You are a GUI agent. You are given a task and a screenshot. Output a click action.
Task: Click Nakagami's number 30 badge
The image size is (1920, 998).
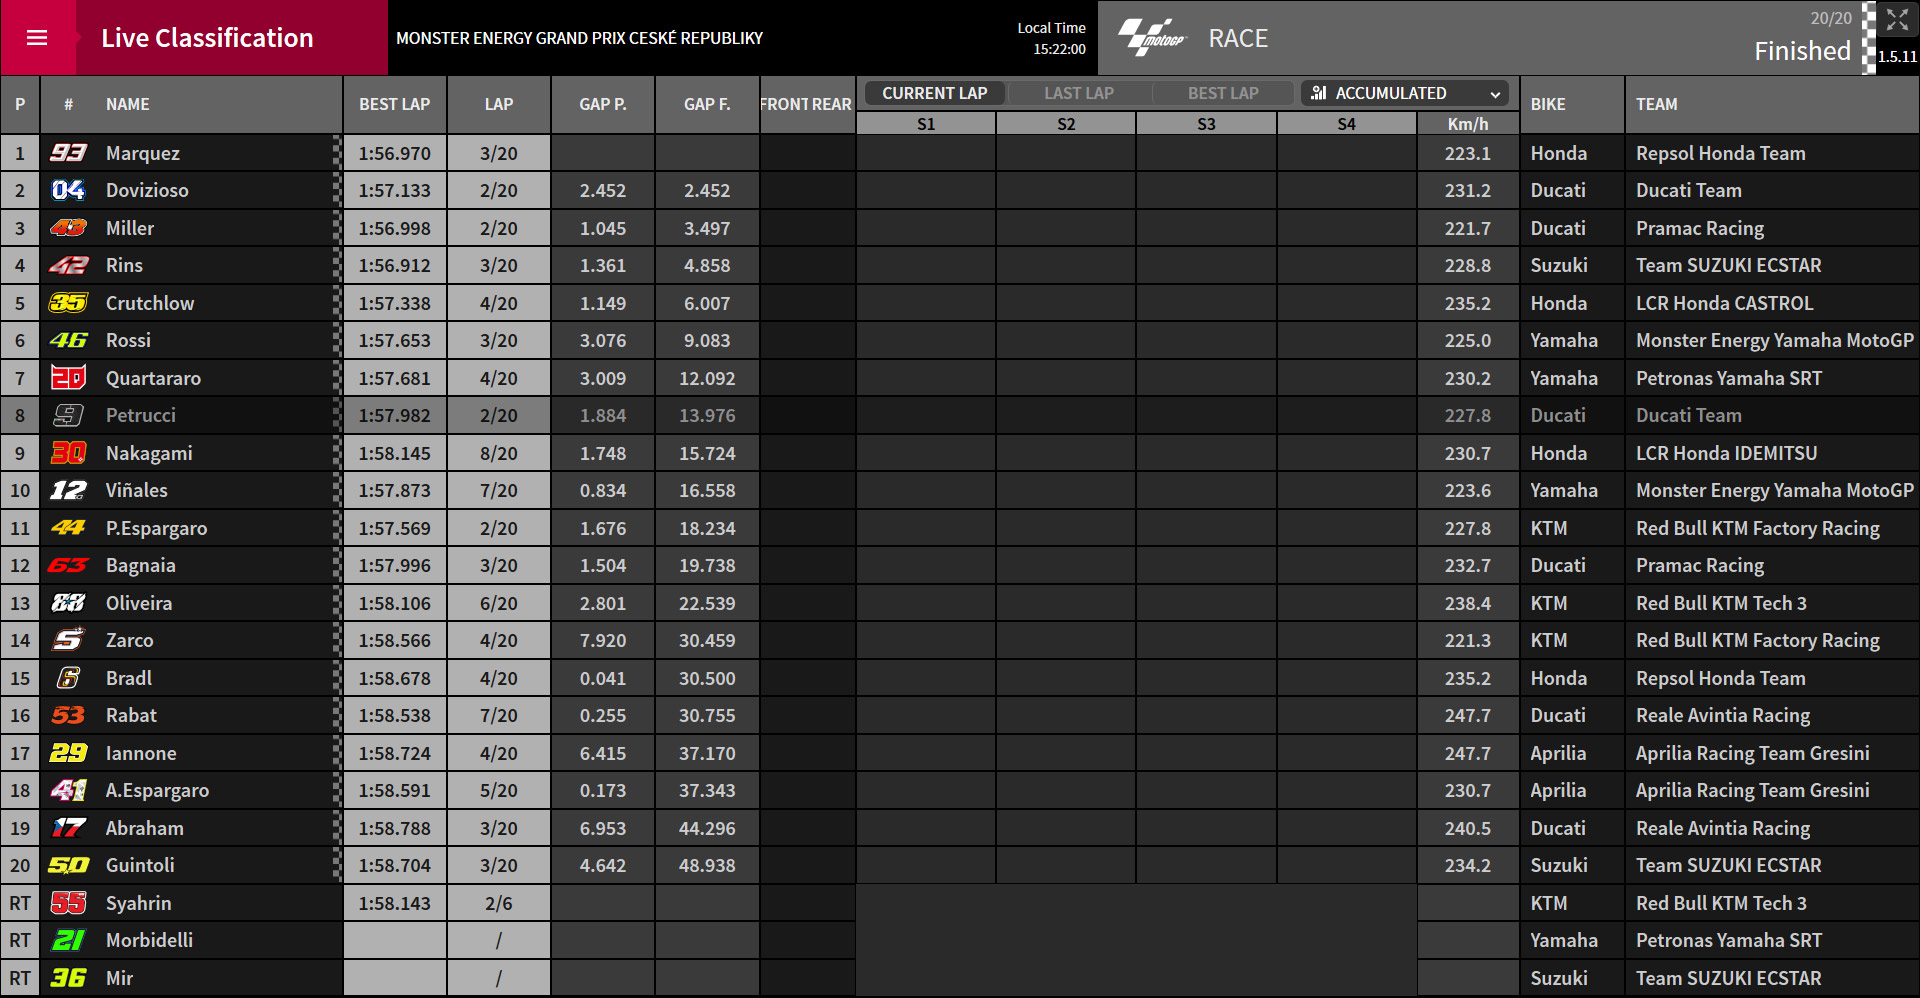pos(68,453)
